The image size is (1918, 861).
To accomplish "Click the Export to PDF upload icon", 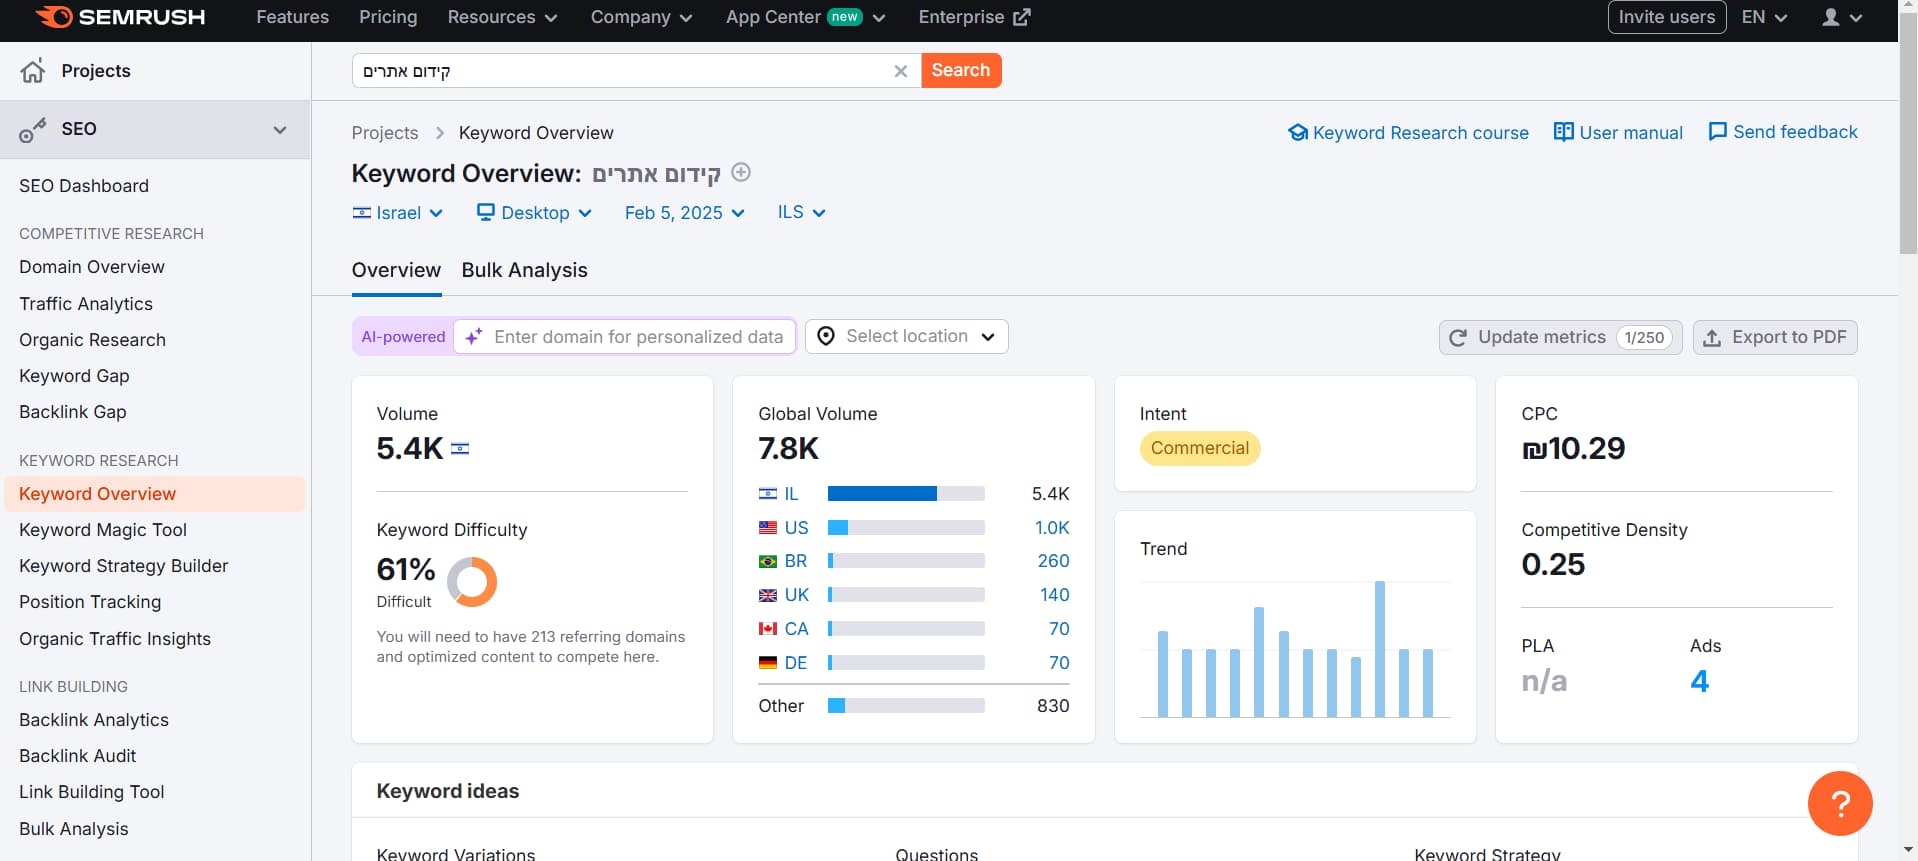I will (x=1712, y=338).
